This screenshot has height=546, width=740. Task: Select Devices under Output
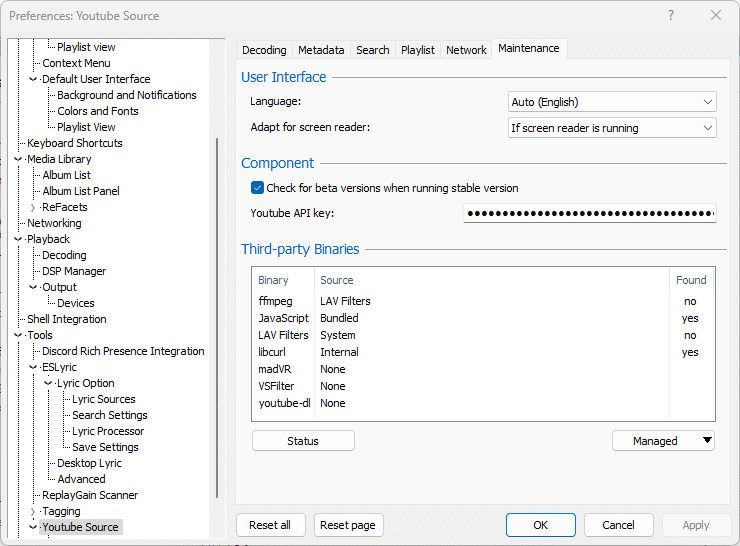click(76, 303)
